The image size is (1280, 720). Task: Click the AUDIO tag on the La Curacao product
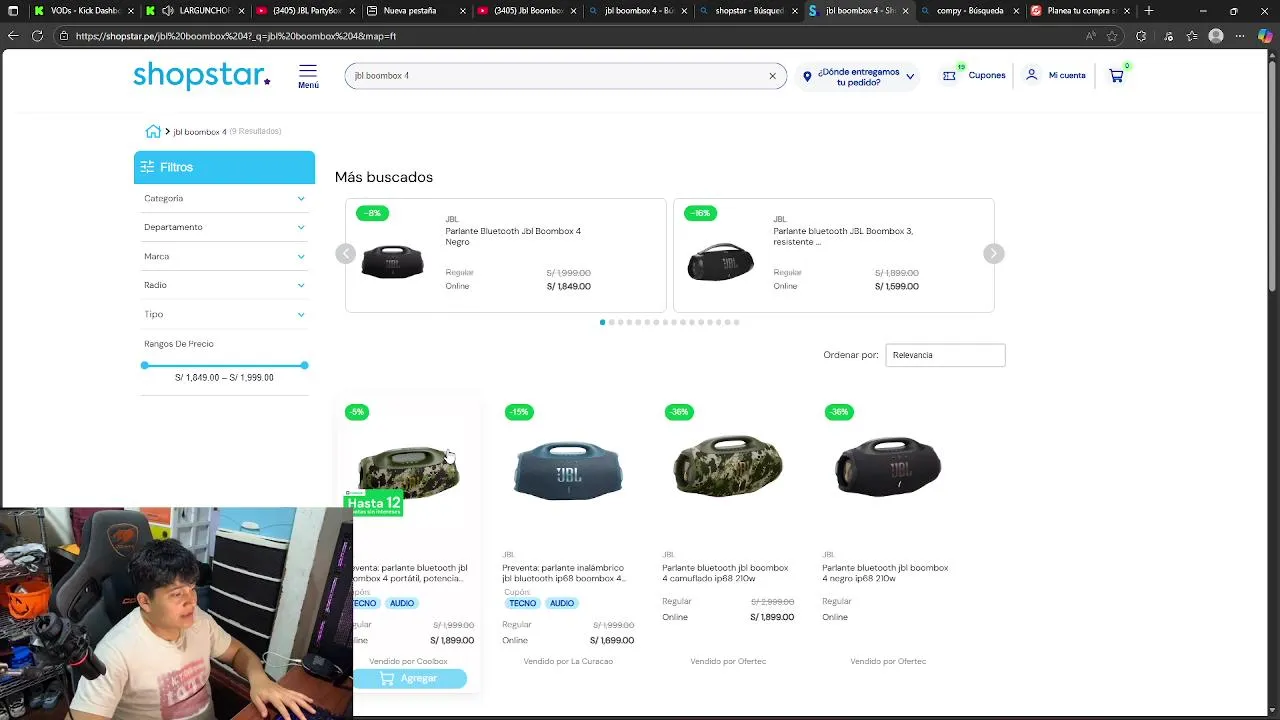562,603
